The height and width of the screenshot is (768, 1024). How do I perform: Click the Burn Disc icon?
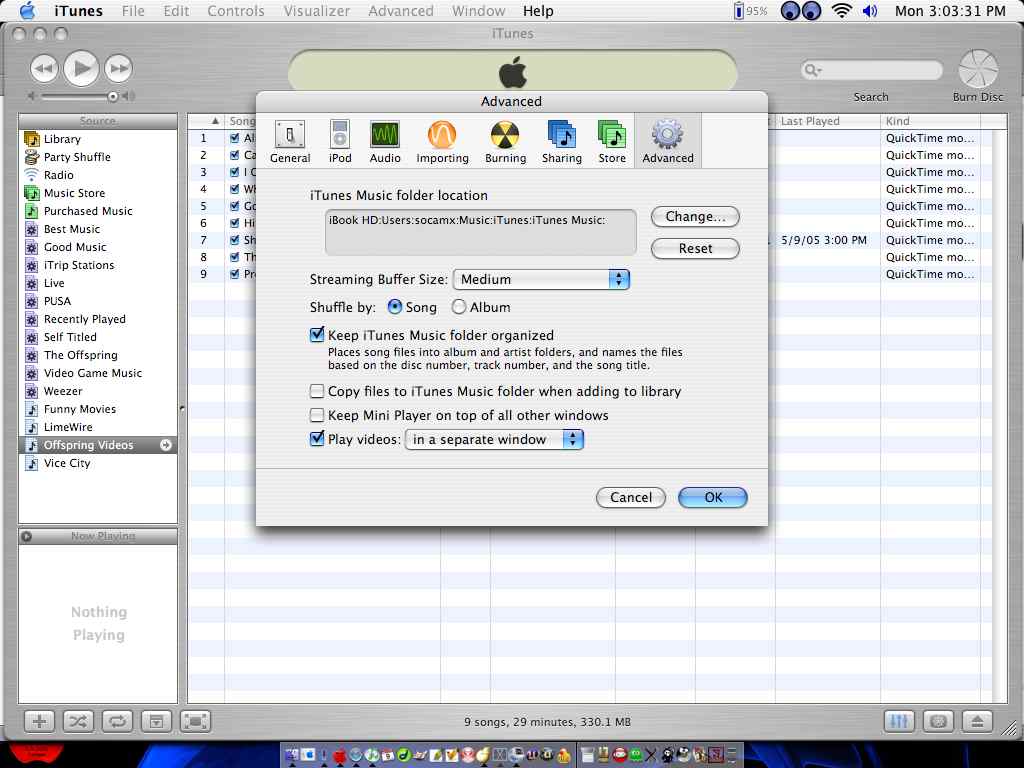tap(978, 69)
